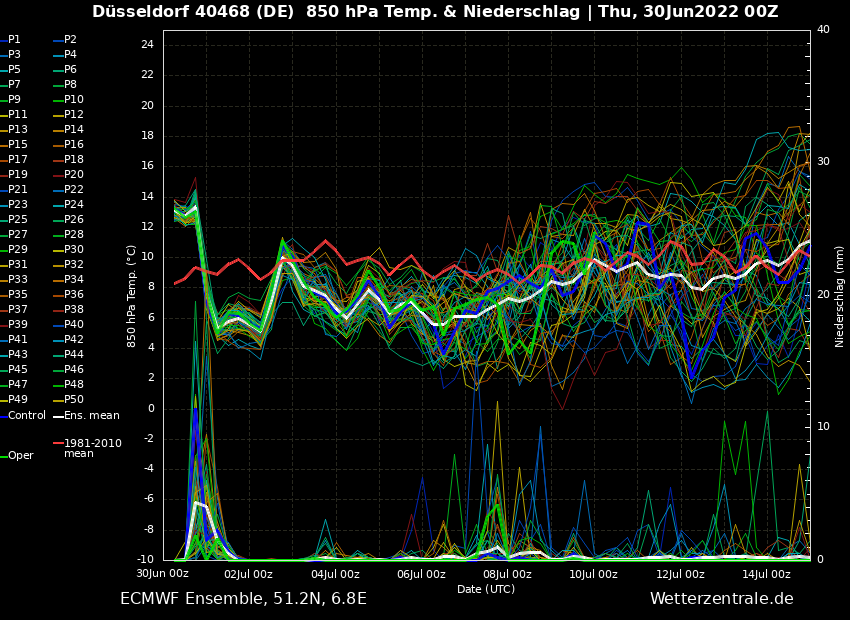Click the 24 temperature axis tick

coord(147,45)
